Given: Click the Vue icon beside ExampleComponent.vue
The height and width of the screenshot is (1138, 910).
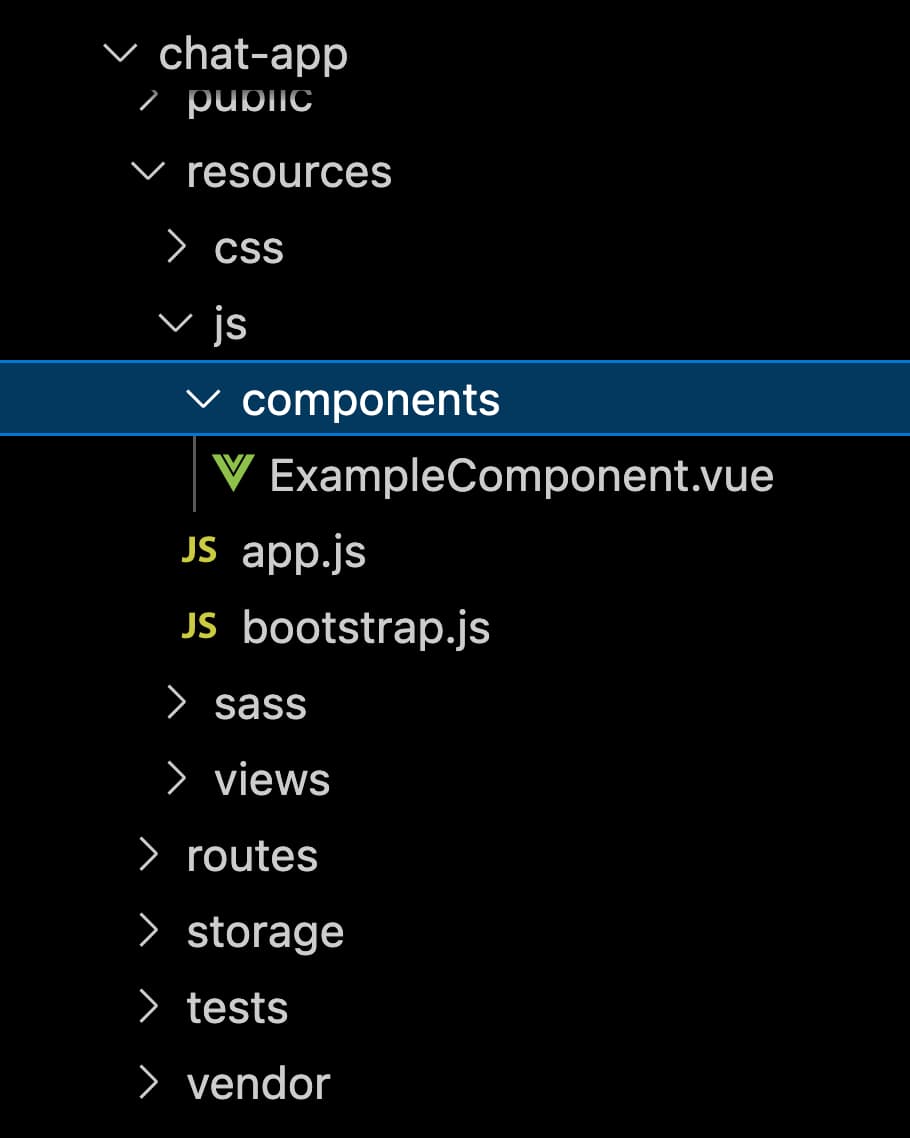Looking at the screenshot, I should coord(233,472).
